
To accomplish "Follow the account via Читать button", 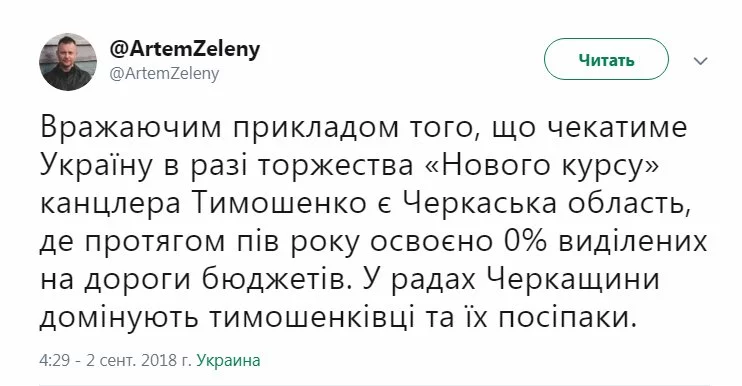I will (606, 60).
